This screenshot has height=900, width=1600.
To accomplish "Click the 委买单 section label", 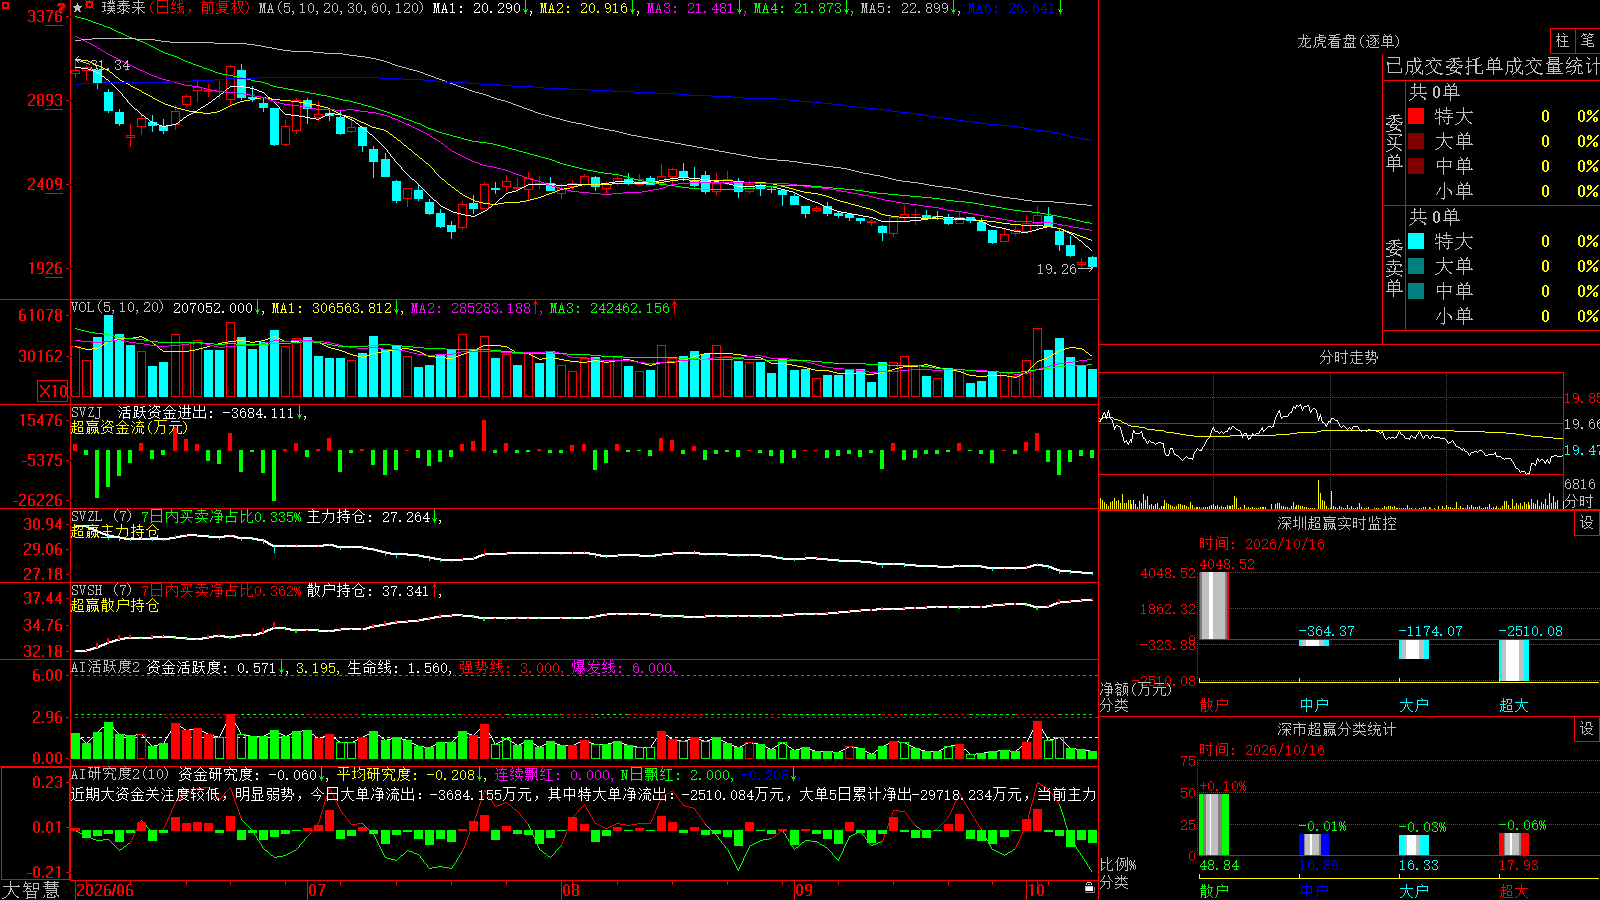I will click(1394, 142).
